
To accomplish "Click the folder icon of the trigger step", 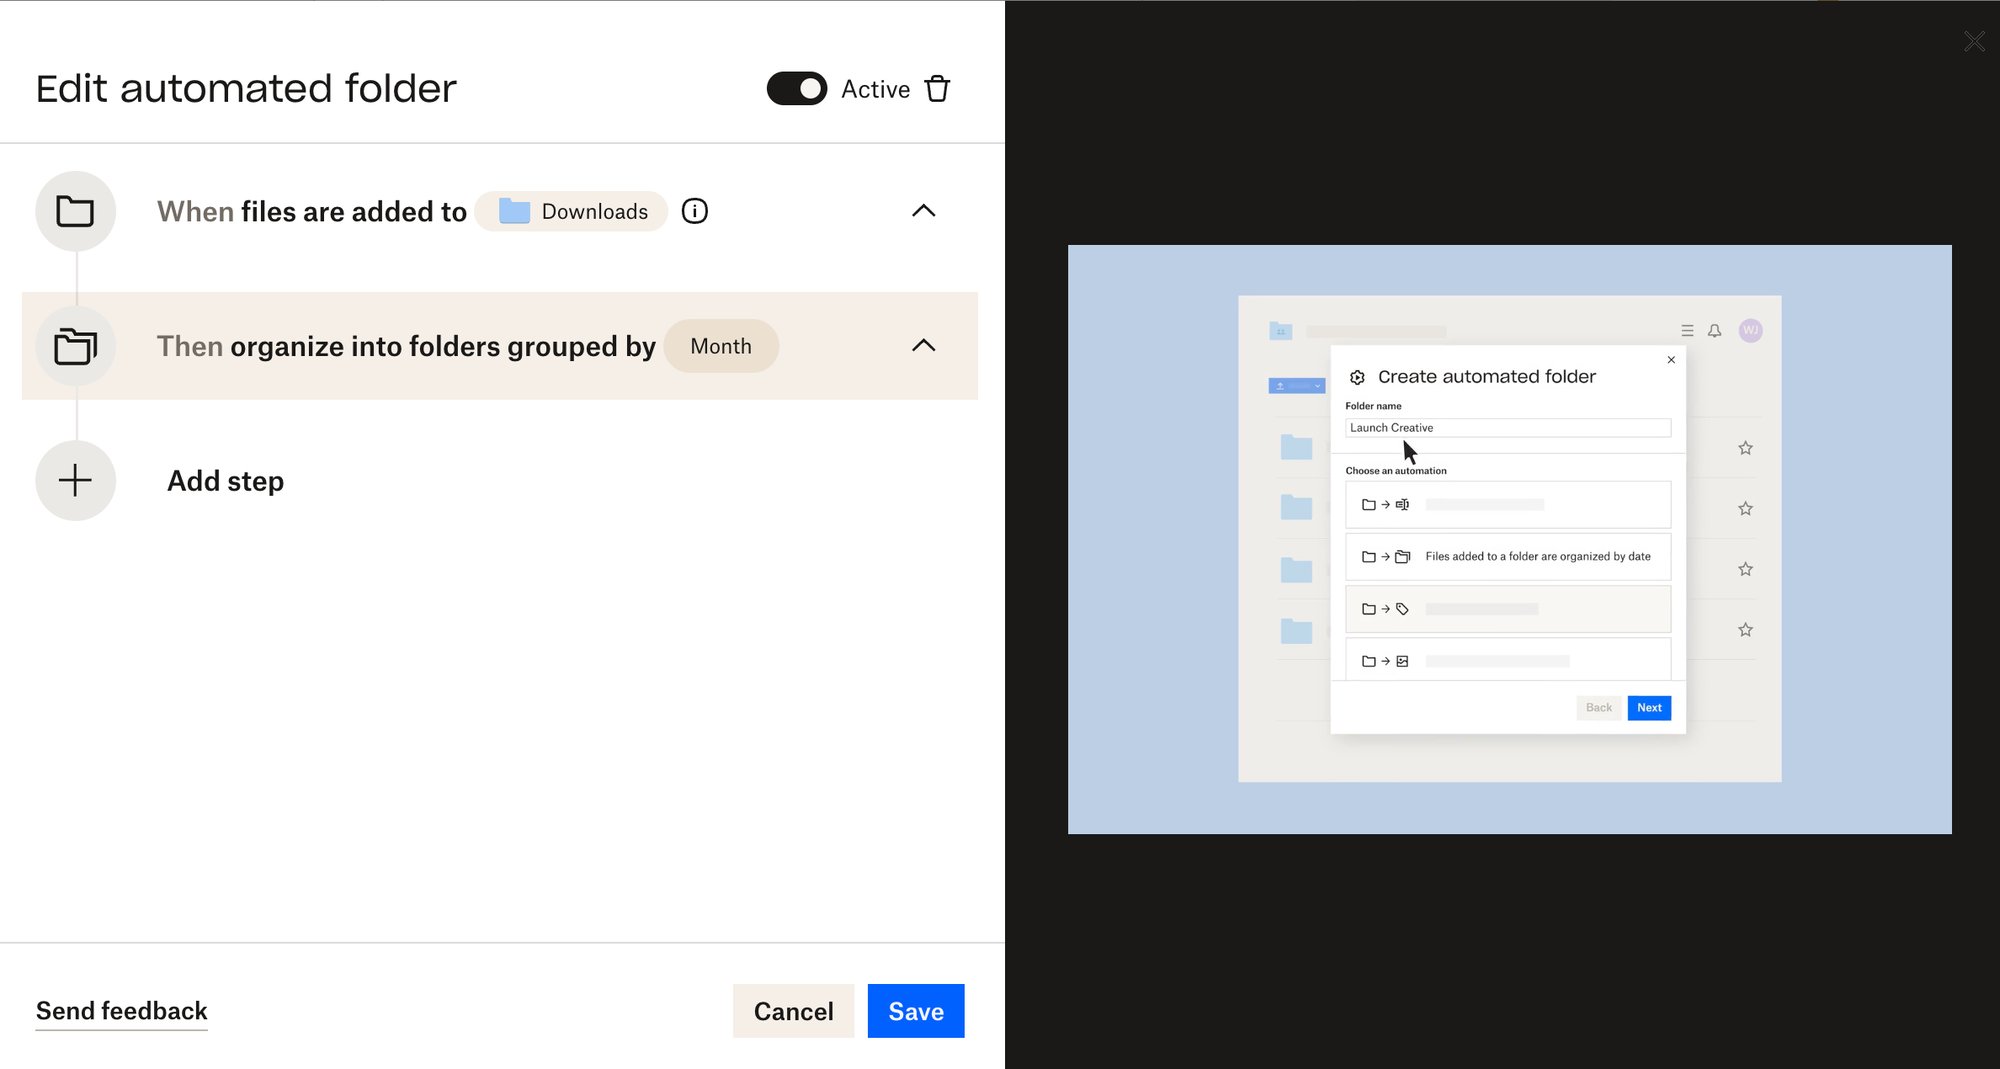I will pyautogui.click(x=75, y=211).
